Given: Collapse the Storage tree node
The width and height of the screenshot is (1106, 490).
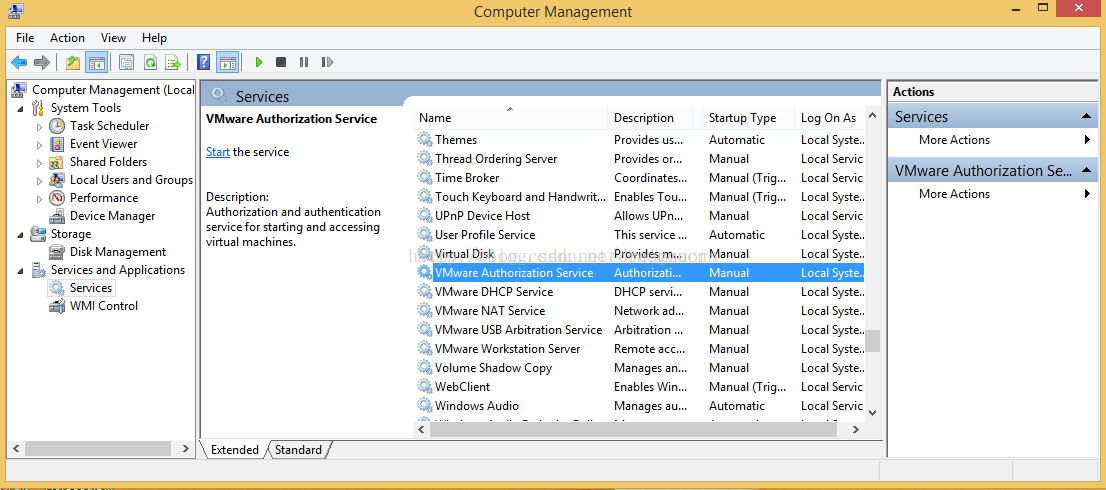Looking at the screenshot, I should tap(20, 235).
